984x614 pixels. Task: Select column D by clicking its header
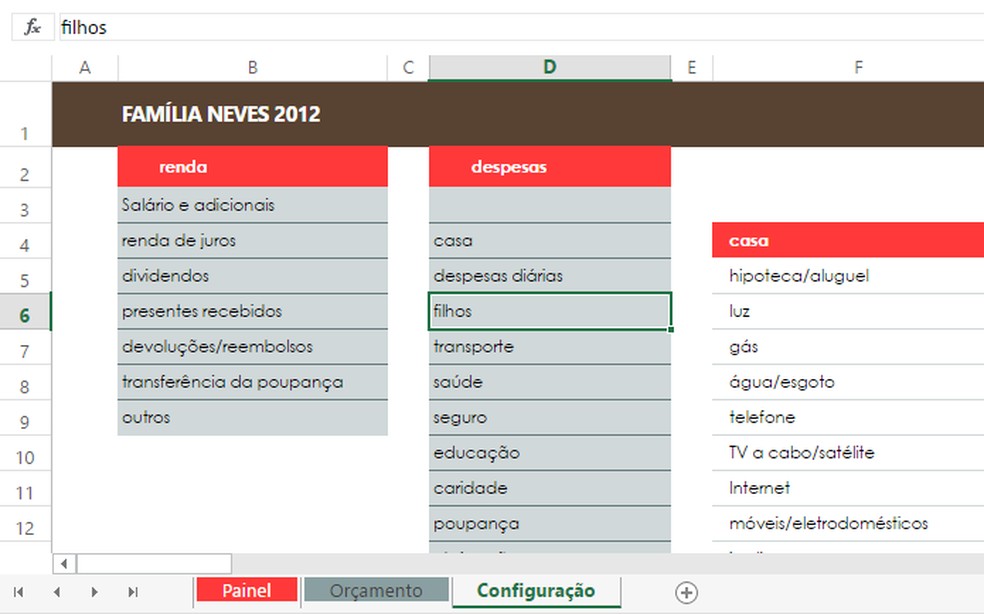(549, 67)
